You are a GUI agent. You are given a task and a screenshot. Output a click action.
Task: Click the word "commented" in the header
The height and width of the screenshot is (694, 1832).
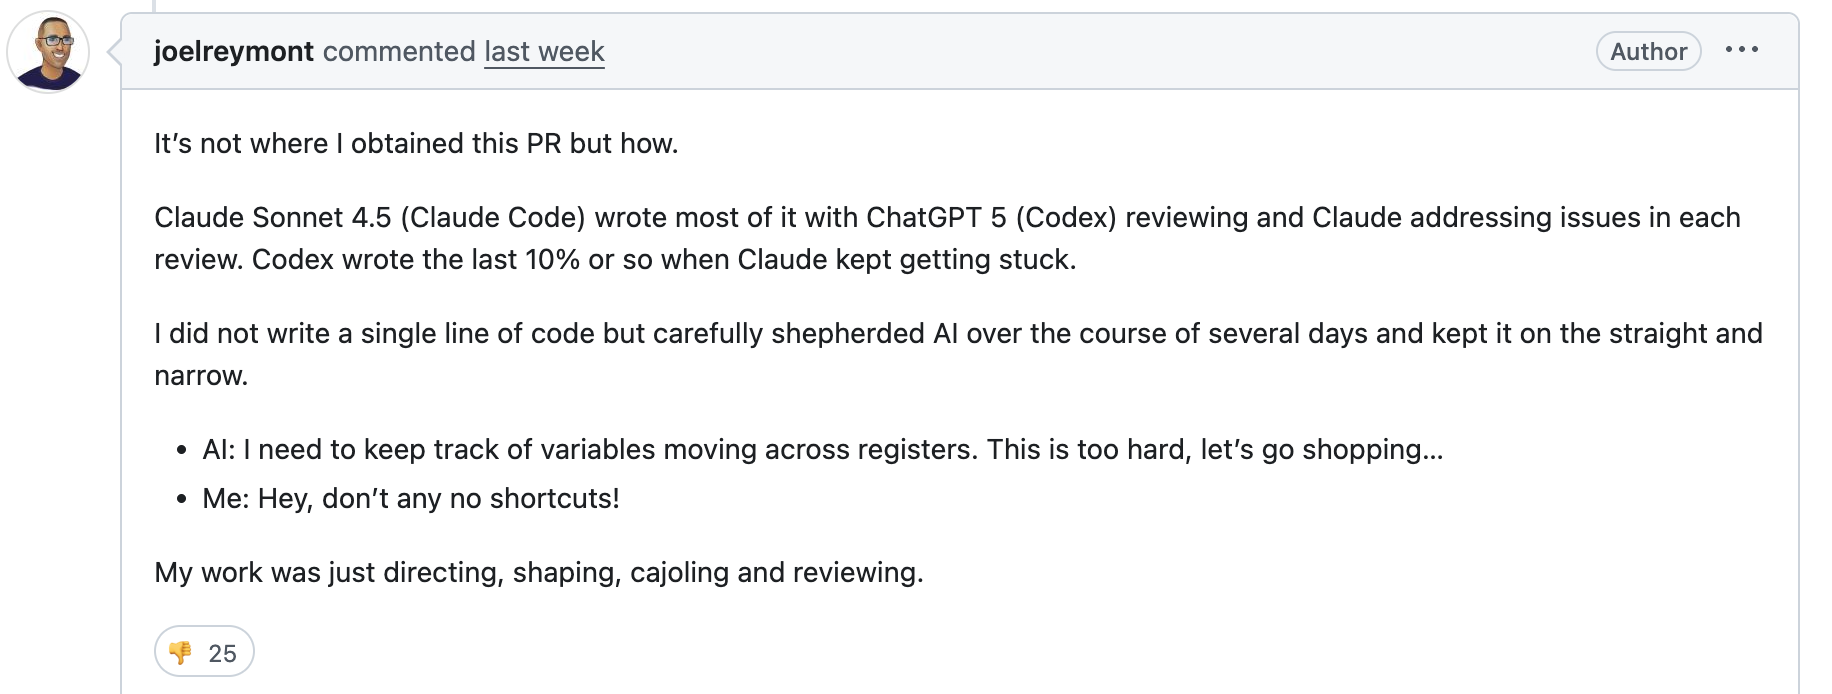(399, 52)
